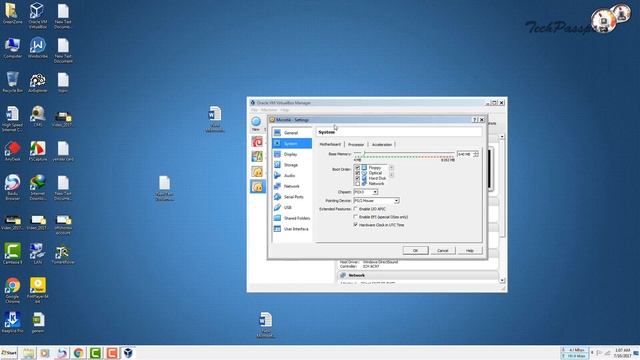The width and height of the screenshot is (640, 360).
Task: Open Baidu Browser desktop shortcut
Action: pos(12,187)
